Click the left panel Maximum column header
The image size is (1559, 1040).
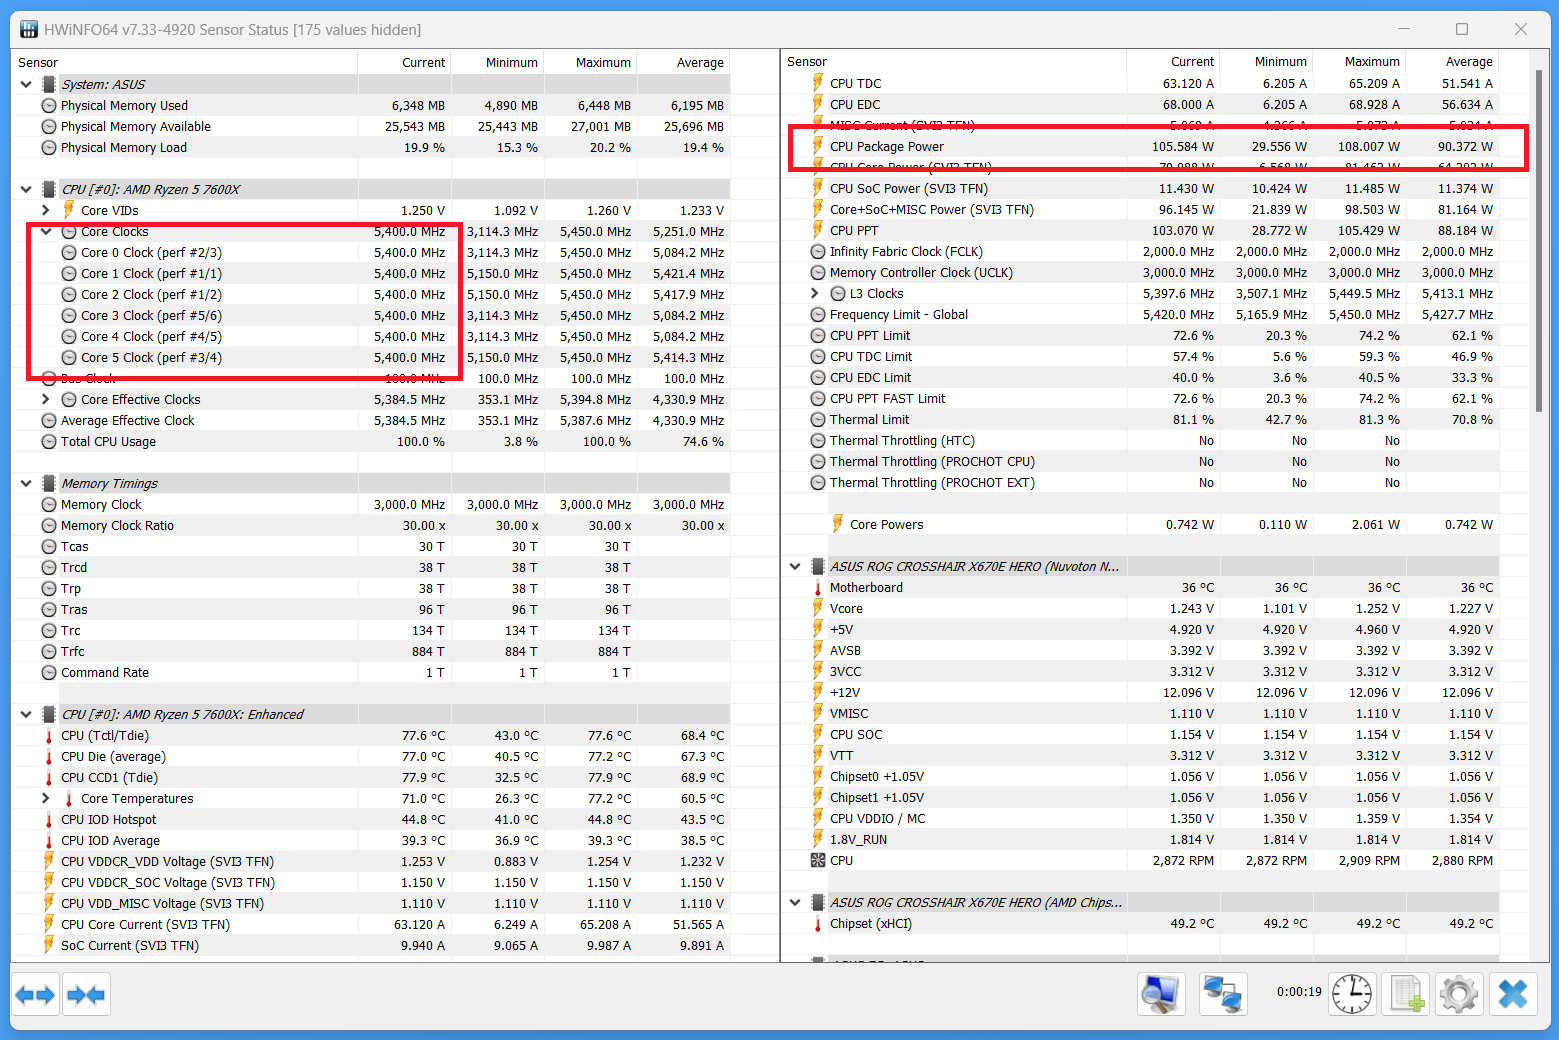(x=591, y=62)
